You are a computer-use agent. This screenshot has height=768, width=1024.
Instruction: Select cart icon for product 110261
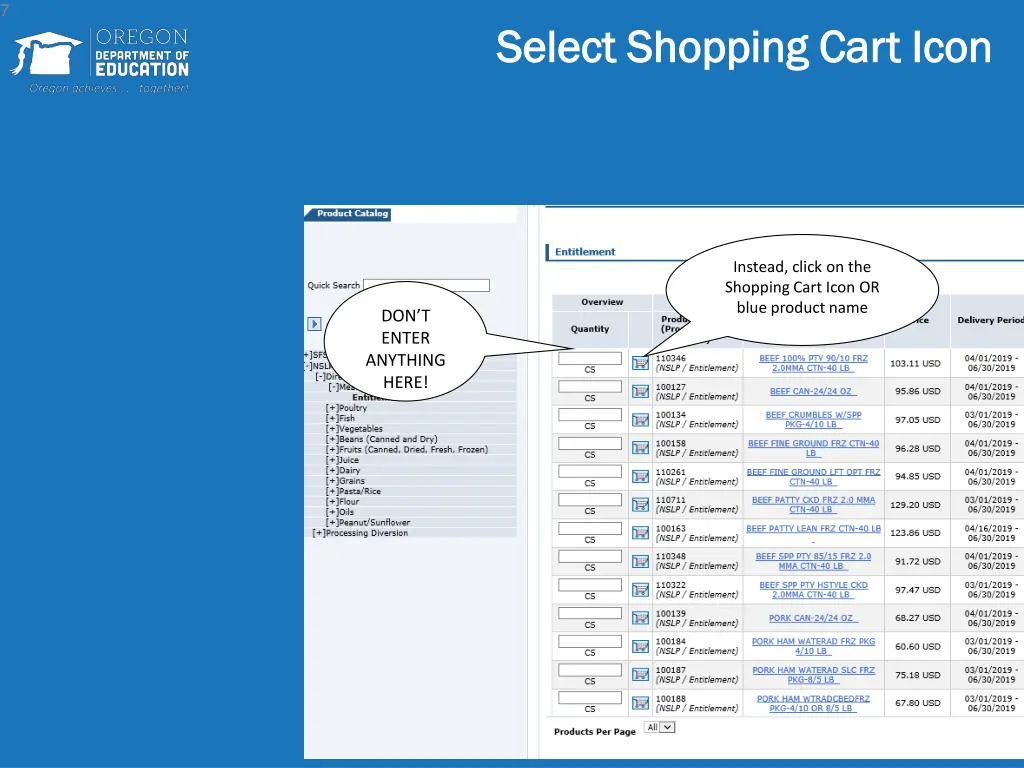641,477
